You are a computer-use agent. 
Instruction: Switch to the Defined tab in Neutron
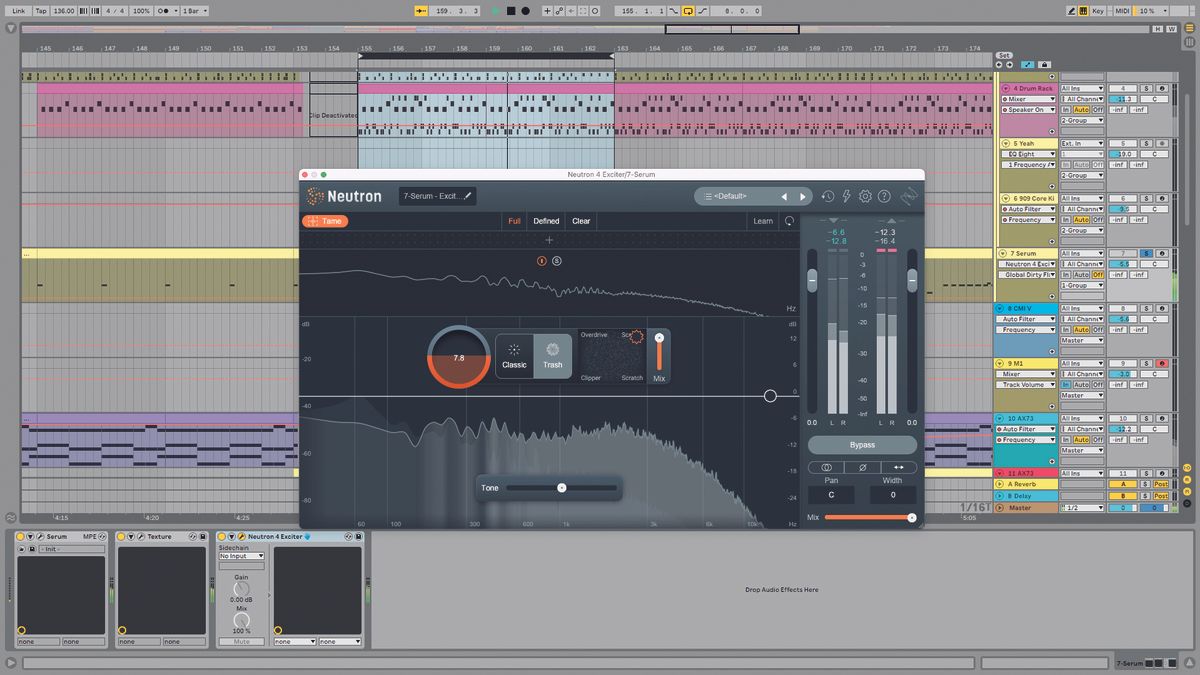[545, 220]
